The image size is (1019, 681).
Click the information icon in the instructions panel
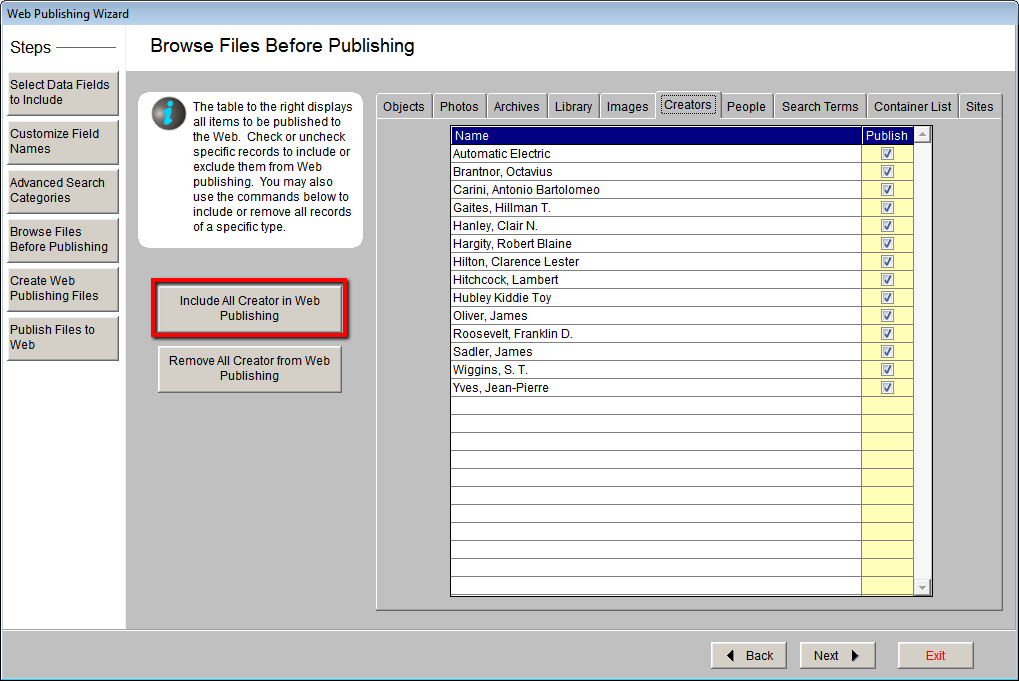click(168, 113)
